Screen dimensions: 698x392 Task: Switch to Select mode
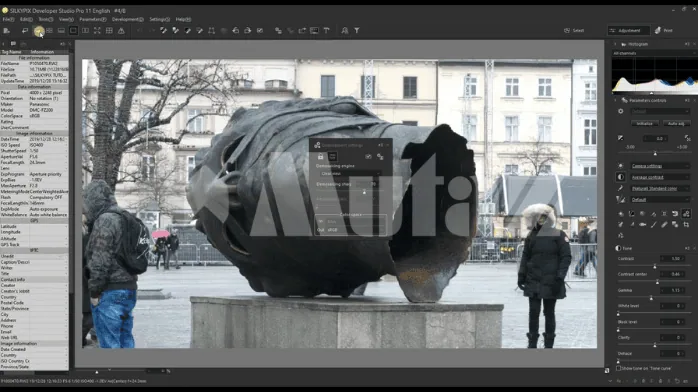[x=574, y=31]
